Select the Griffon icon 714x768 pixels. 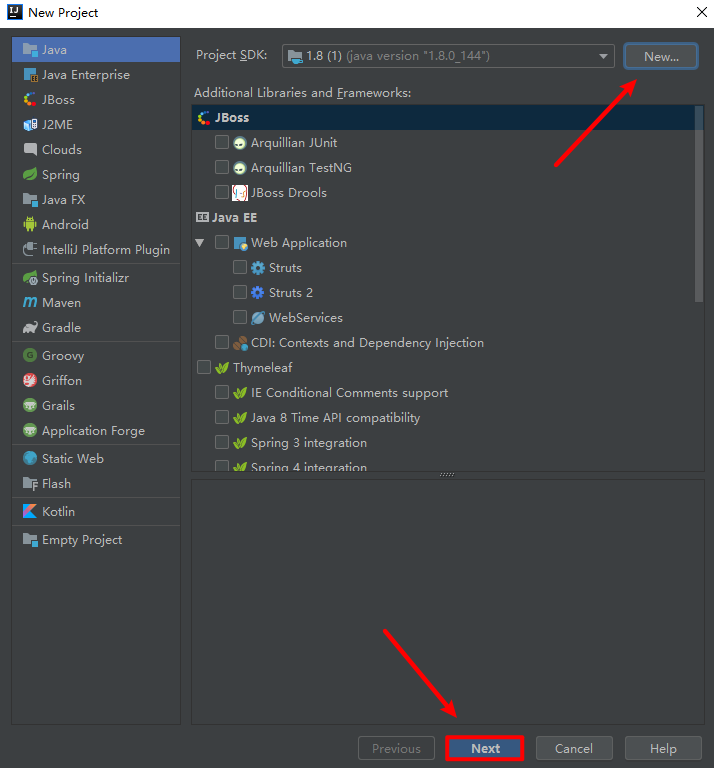click(x=30, y=380)
